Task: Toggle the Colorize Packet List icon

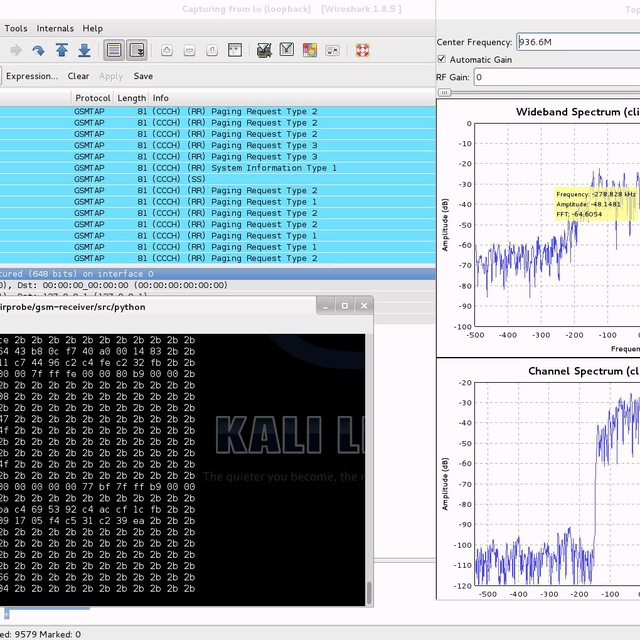Action: click(113, 51)
